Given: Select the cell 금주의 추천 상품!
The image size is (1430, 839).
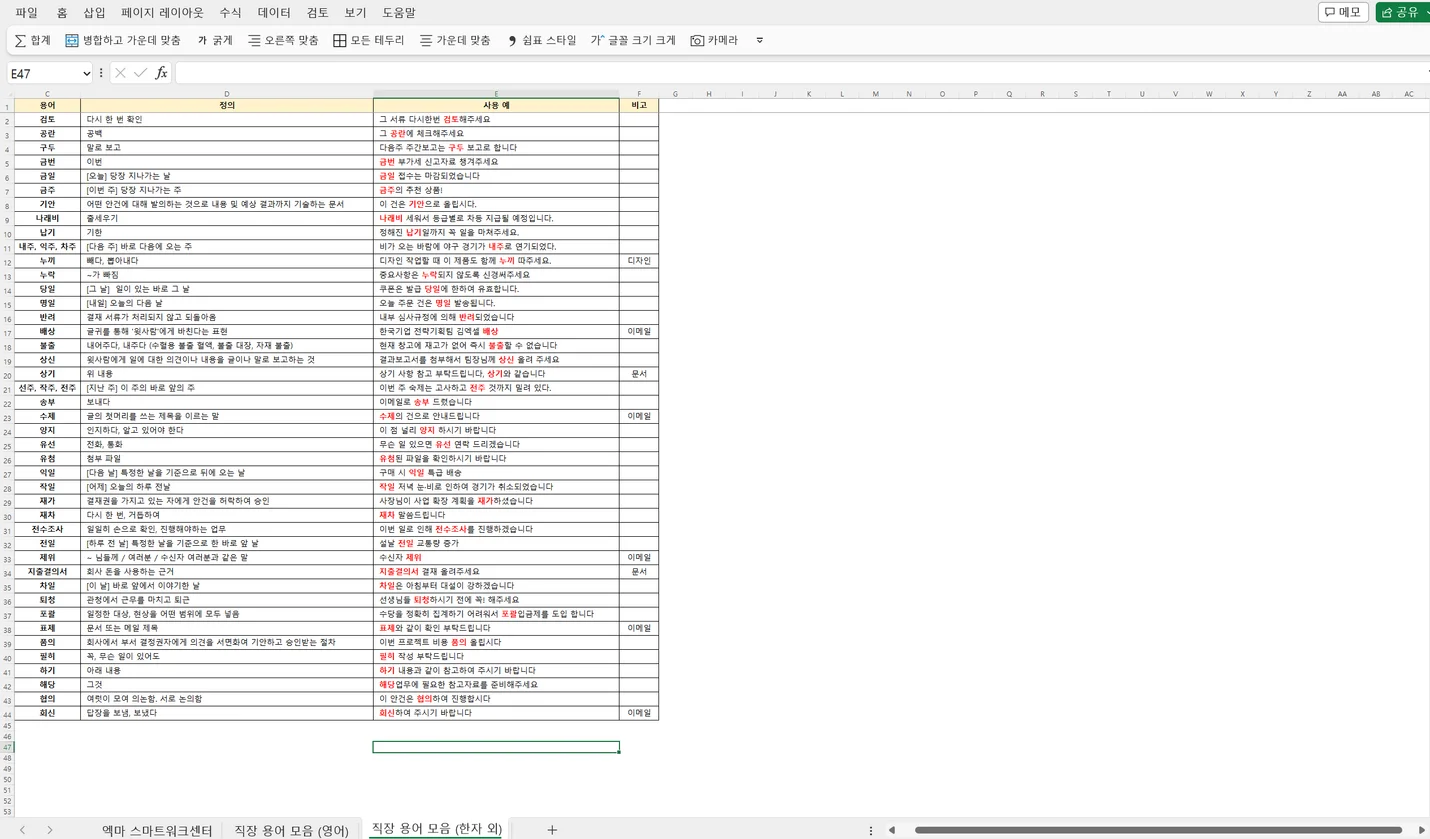Looking at the screenshot, I should pyautogui.click(x=496, y=190).
